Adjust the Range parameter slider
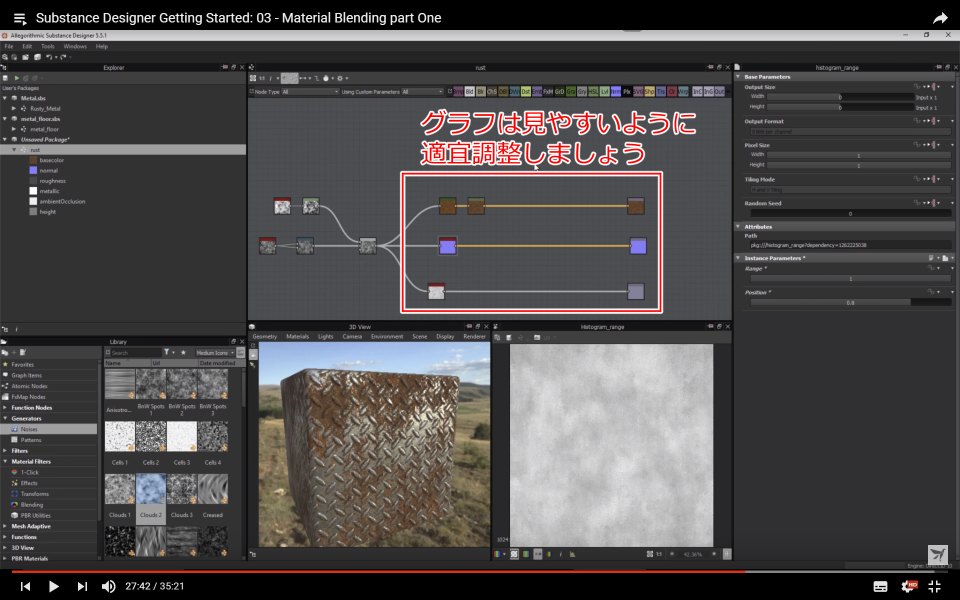960x600 pixels. point(850,279)
